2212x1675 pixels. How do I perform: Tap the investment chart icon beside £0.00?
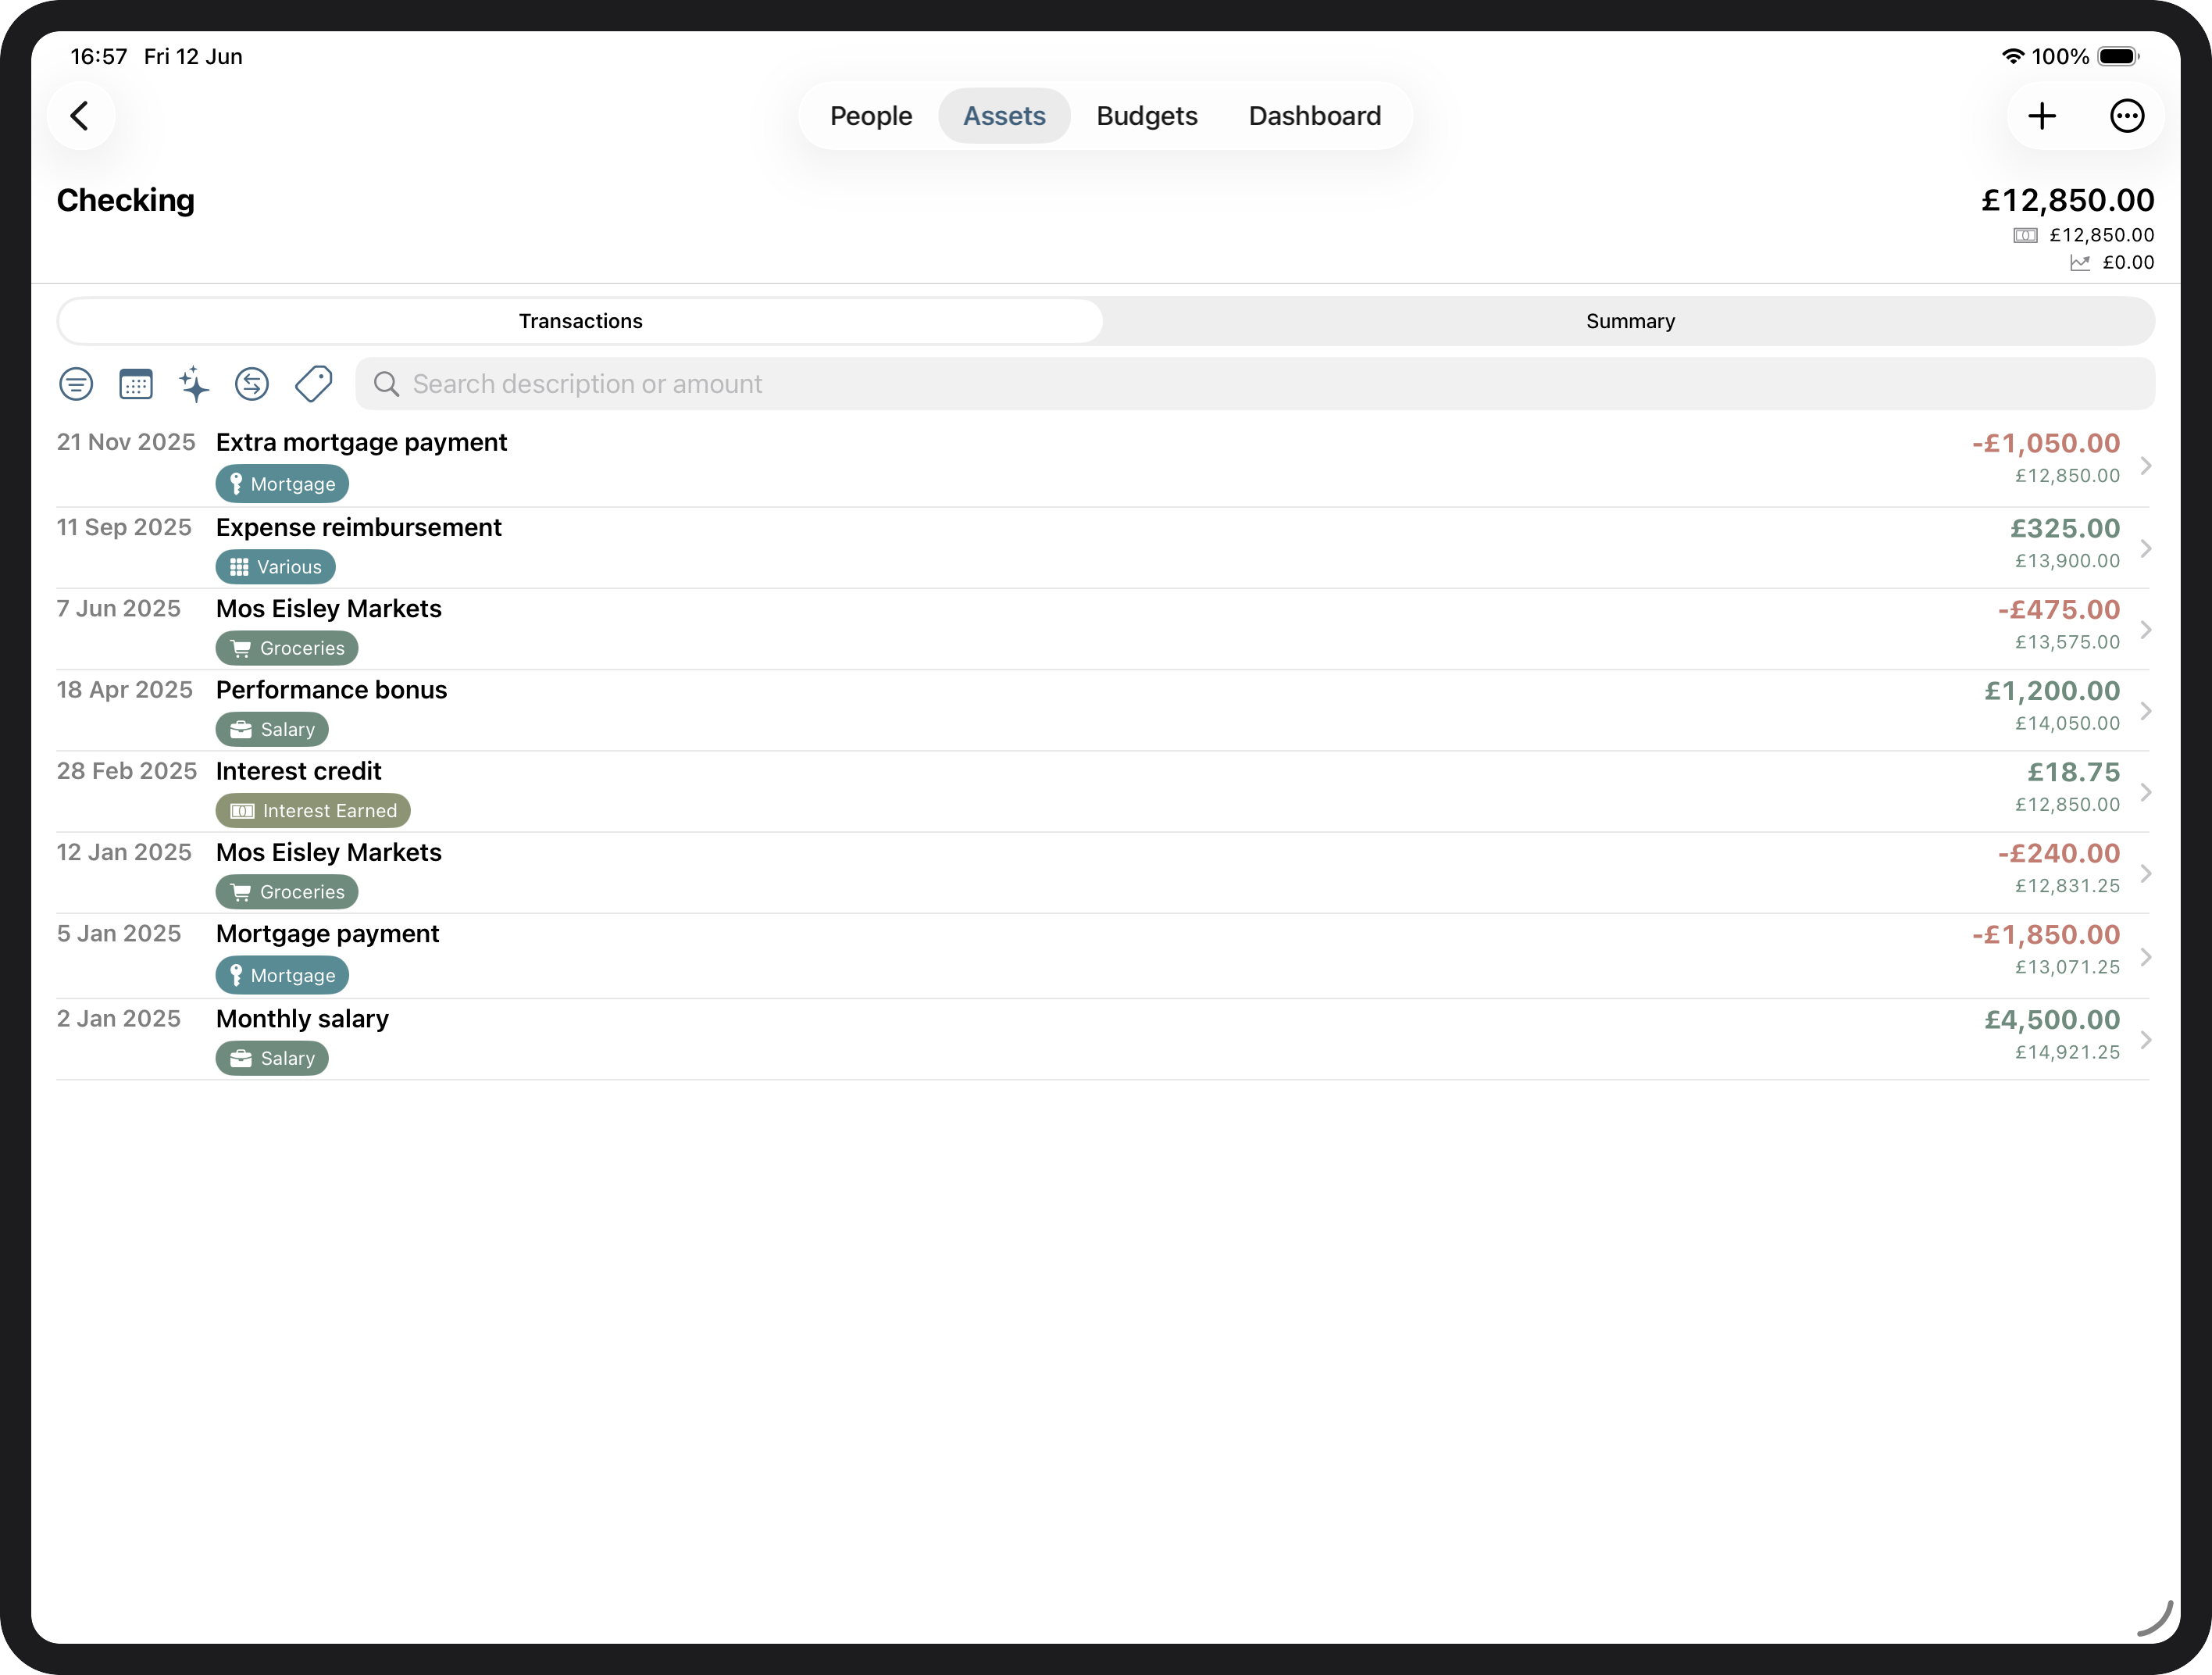(x=2080, y=263)
